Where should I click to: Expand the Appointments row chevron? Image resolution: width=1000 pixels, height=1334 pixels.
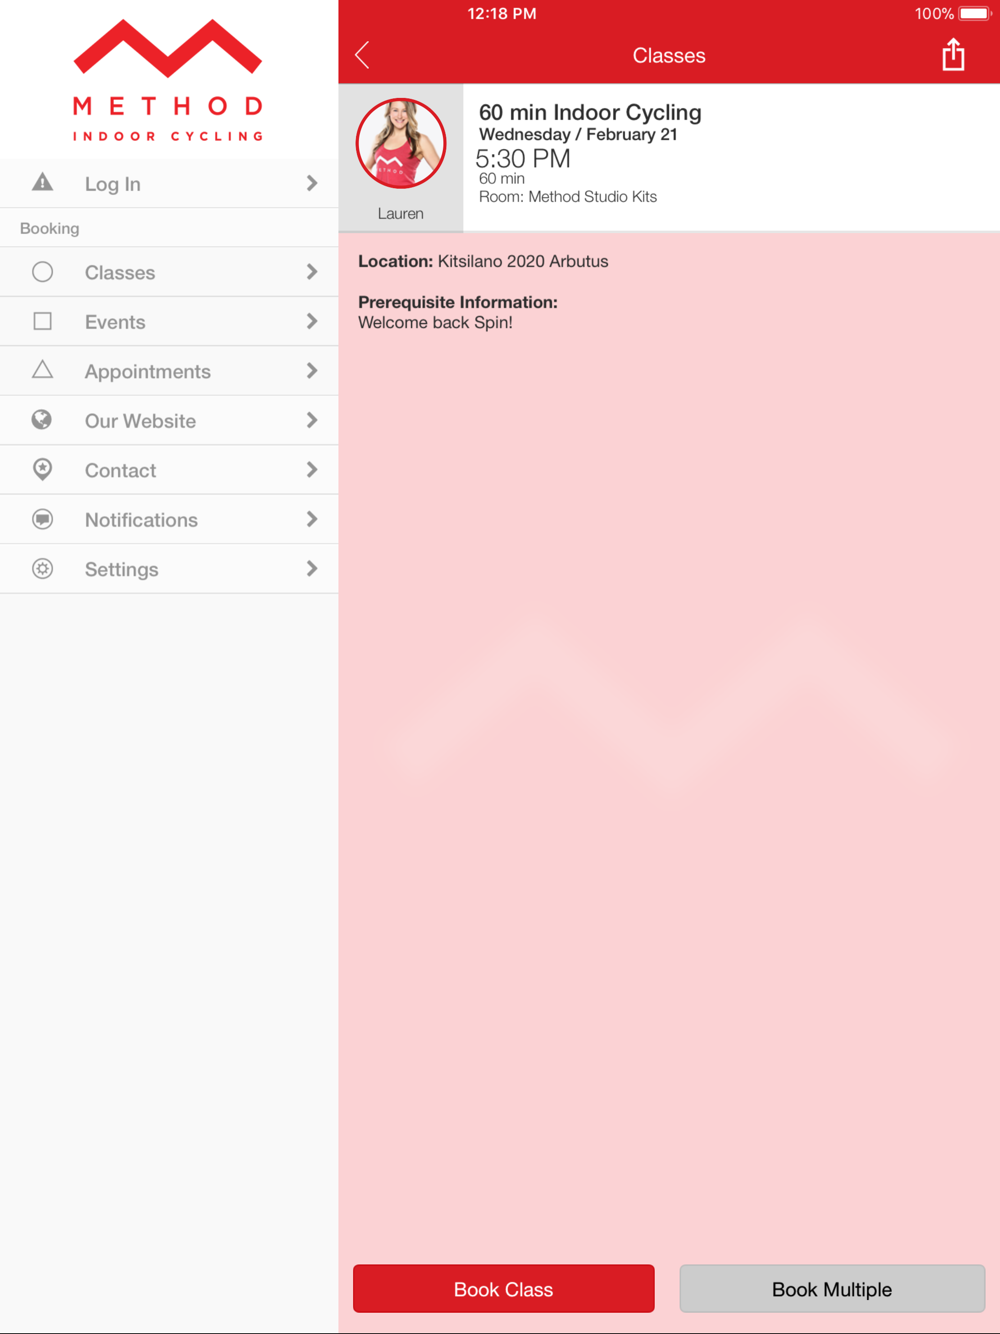coord(312,371)
